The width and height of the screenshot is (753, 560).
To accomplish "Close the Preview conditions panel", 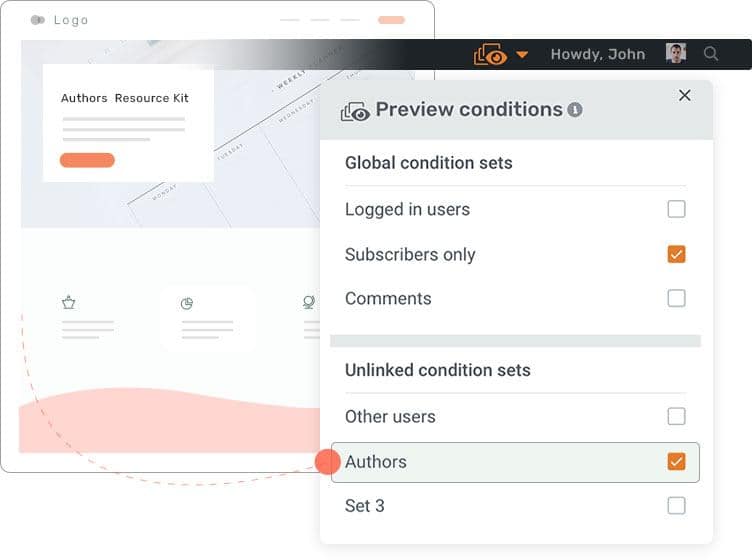I will coord(684,96).
